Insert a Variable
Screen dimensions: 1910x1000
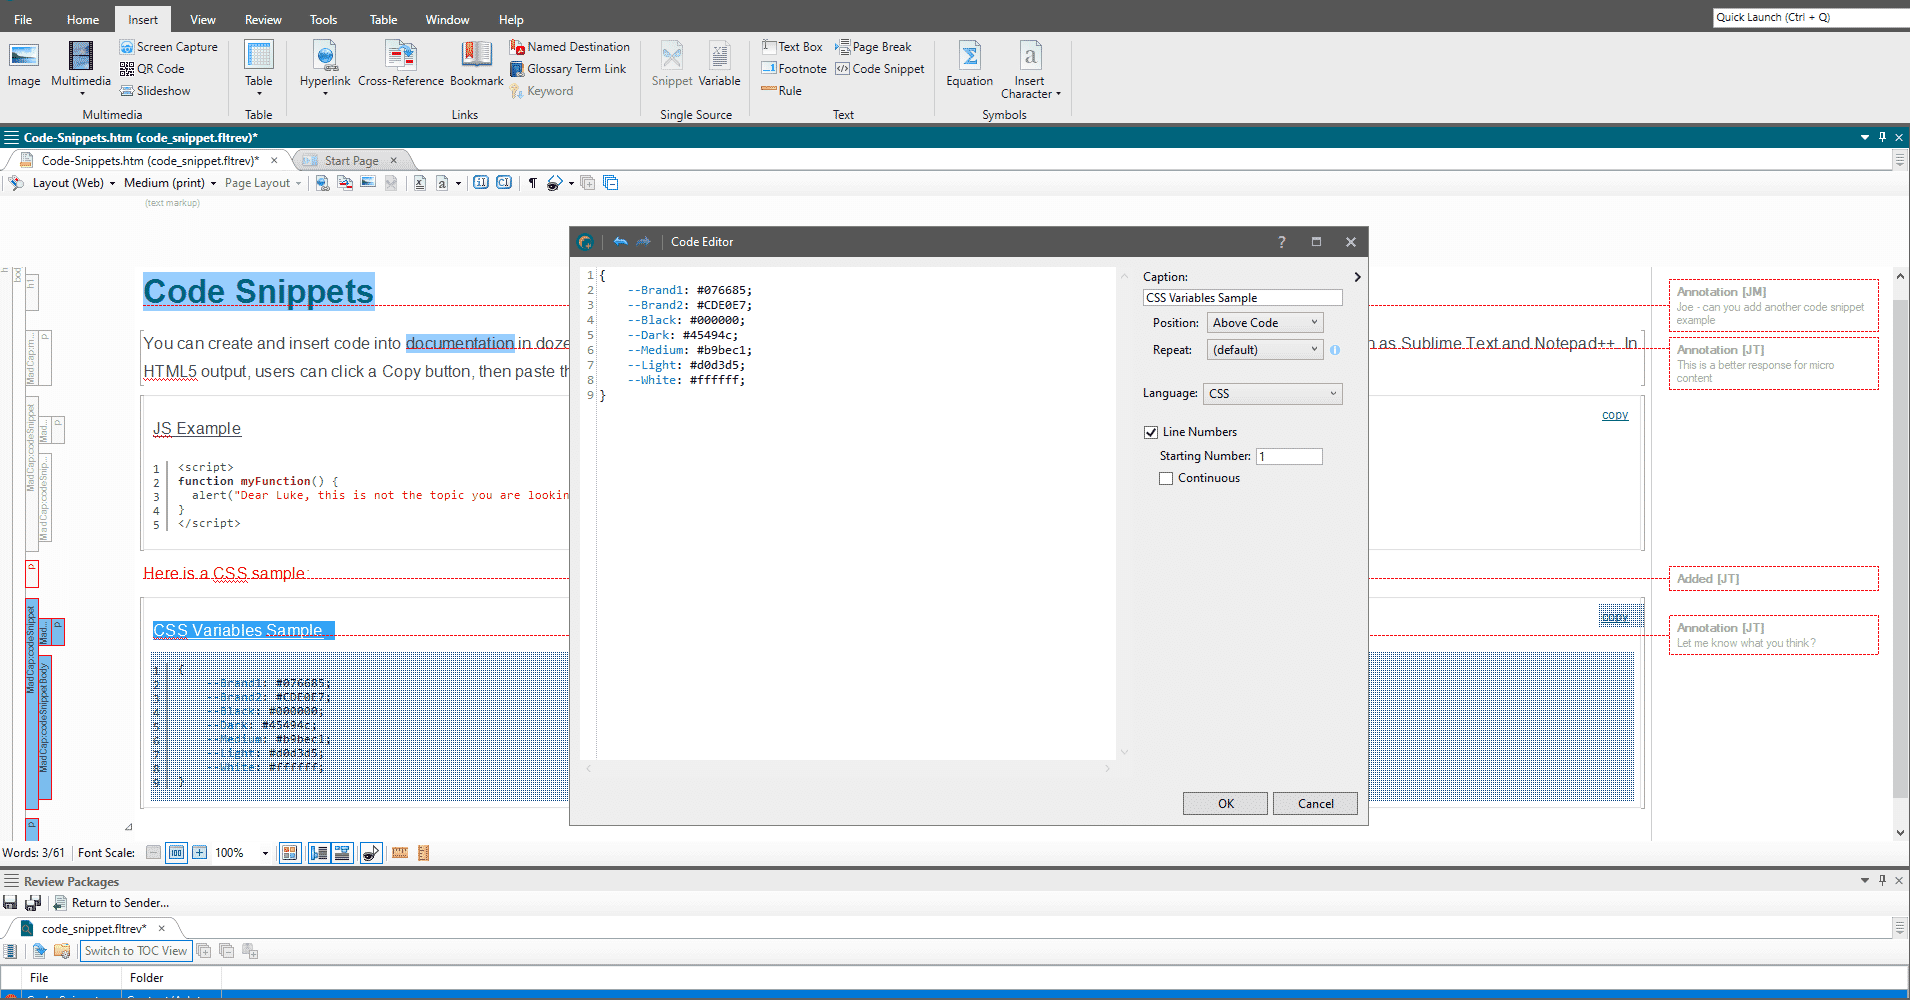pos(720,65)
